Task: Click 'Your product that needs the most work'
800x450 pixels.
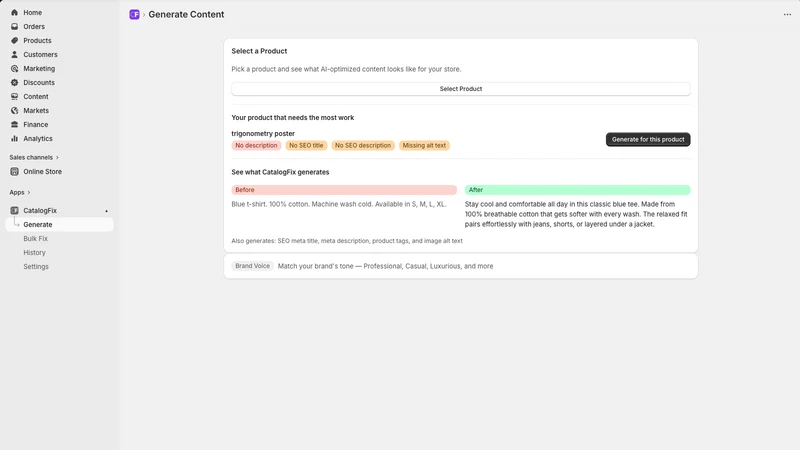Action: pyautogui.click(x=292, y=117)
